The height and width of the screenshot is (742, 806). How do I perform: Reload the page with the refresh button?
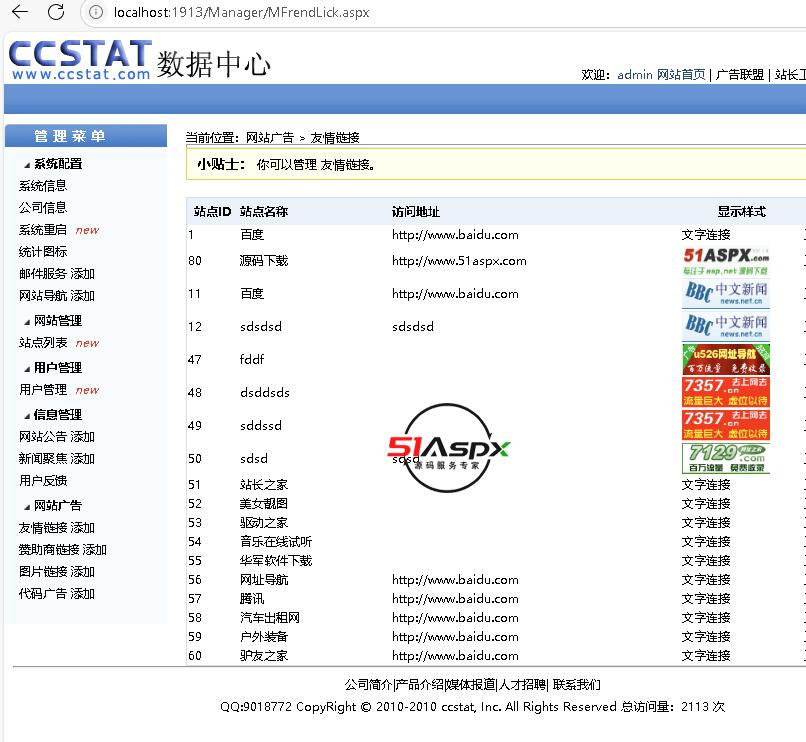[56, 13]
